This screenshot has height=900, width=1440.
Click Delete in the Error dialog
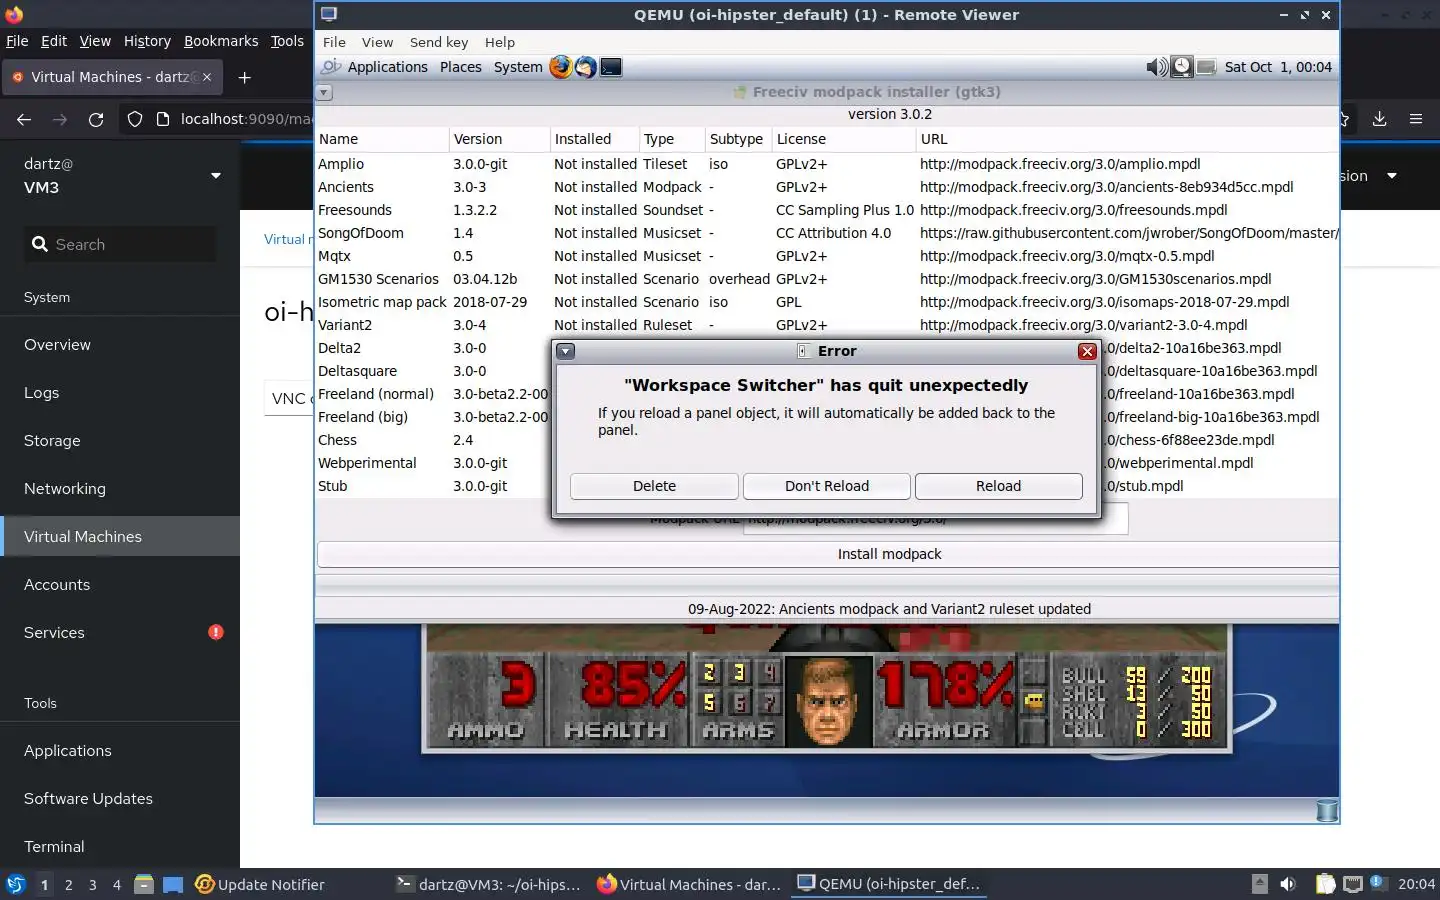tap(654, 486)
